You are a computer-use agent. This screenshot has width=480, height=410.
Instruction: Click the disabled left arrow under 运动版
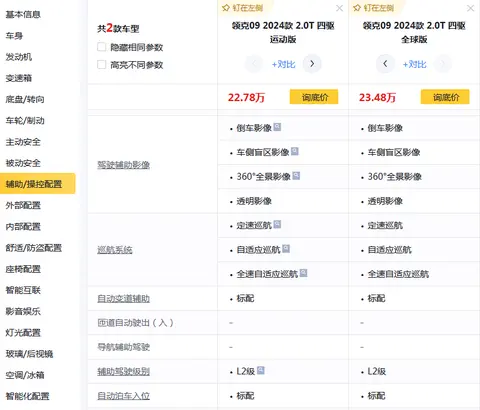pyautogui.click(x=254, y=63)
